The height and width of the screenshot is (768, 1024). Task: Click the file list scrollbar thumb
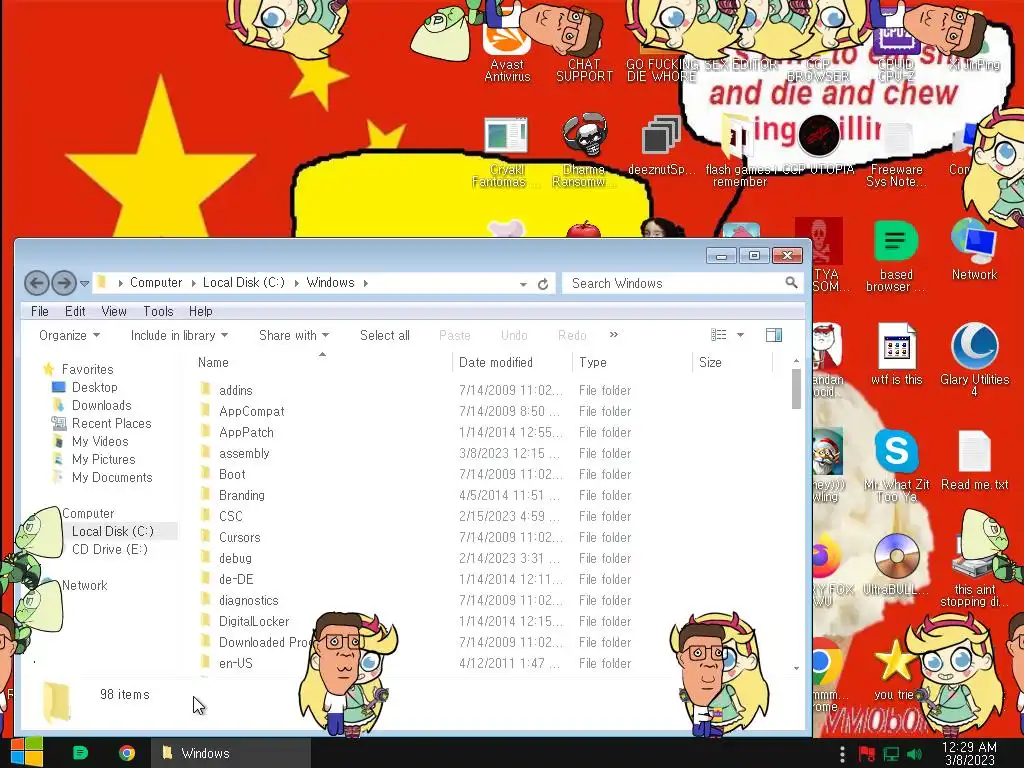(x=795, y=389)
